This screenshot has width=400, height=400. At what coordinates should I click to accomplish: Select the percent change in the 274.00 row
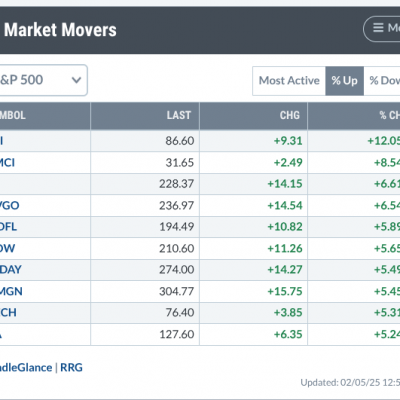coord(387,269)
